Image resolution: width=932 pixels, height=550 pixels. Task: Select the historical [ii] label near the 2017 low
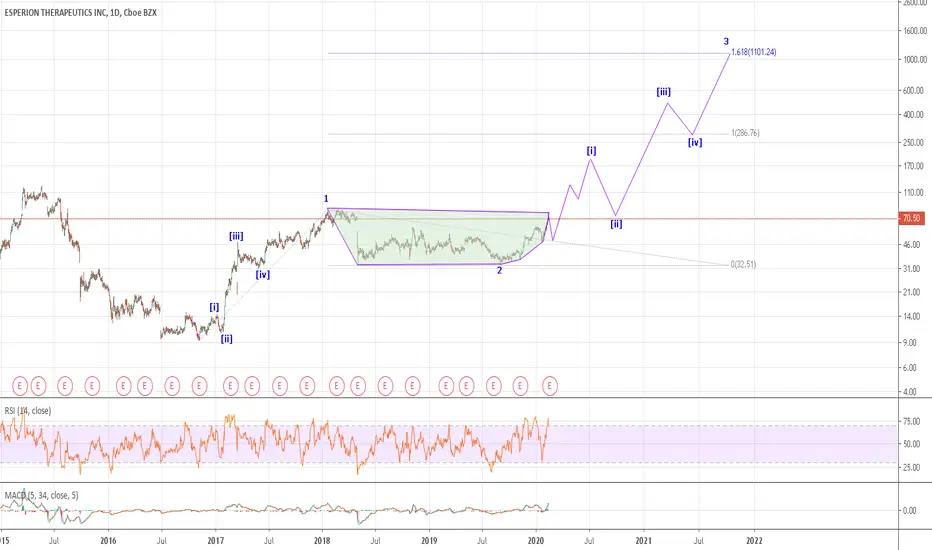click(226, 340)
